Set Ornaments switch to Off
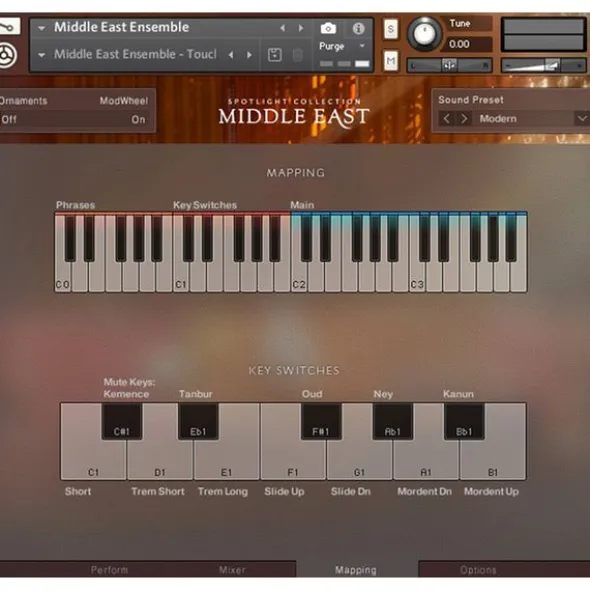 point(9,120)
